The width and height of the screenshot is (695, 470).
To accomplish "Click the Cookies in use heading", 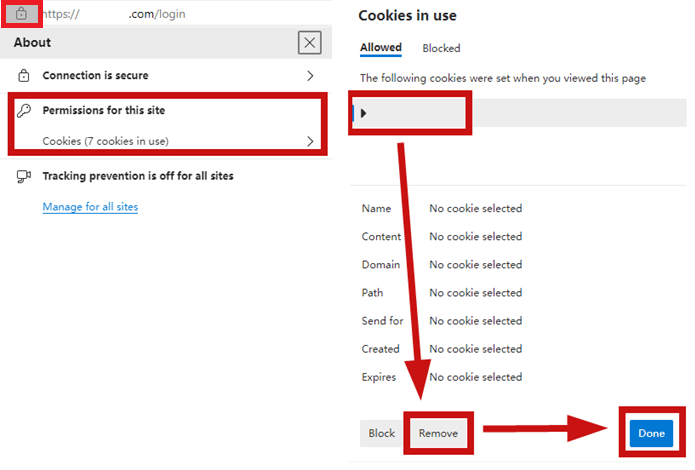I will click(407, 16).
